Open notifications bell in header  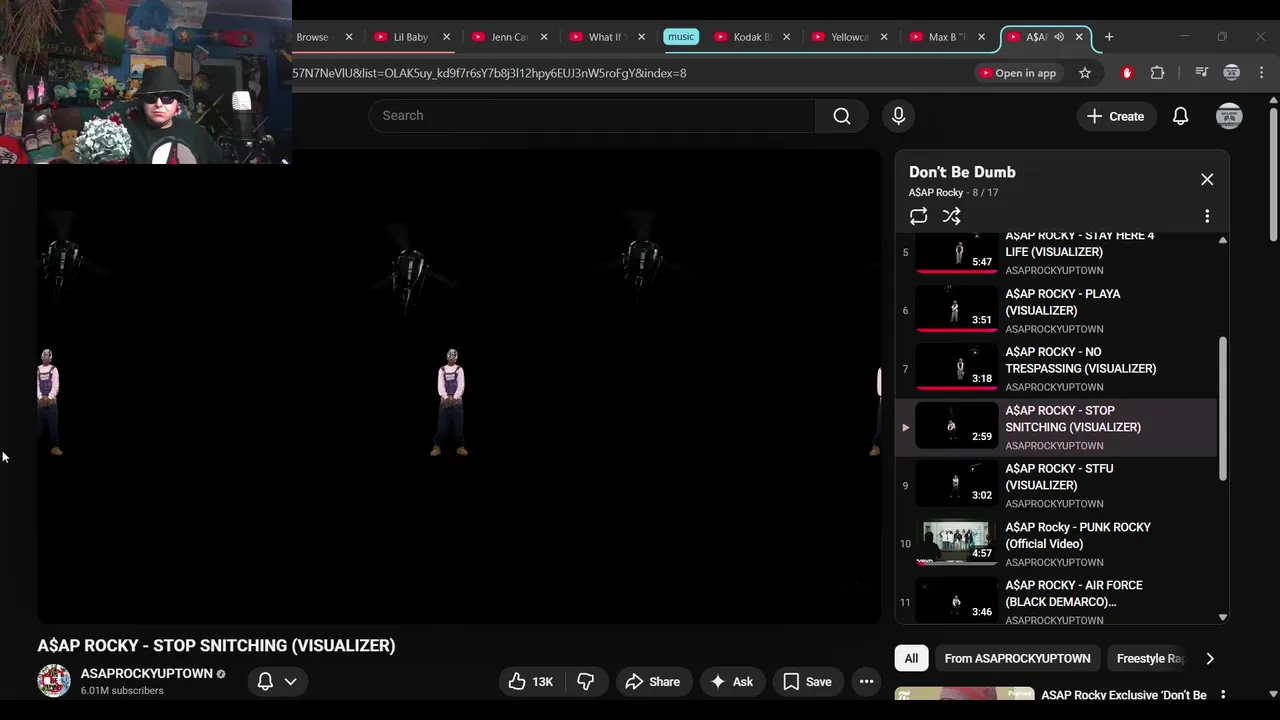tap(1180, 116)
